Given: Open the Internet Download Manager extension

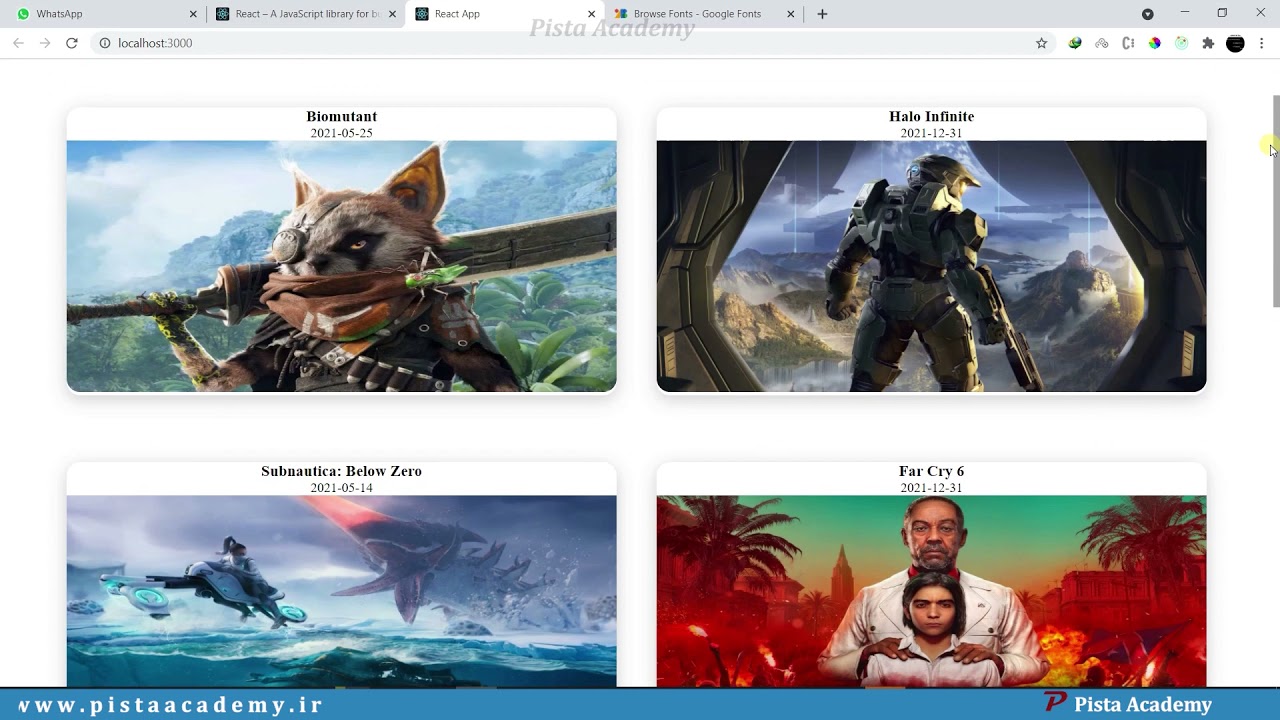Looking at the screenshot, I should coord(1075,43).
